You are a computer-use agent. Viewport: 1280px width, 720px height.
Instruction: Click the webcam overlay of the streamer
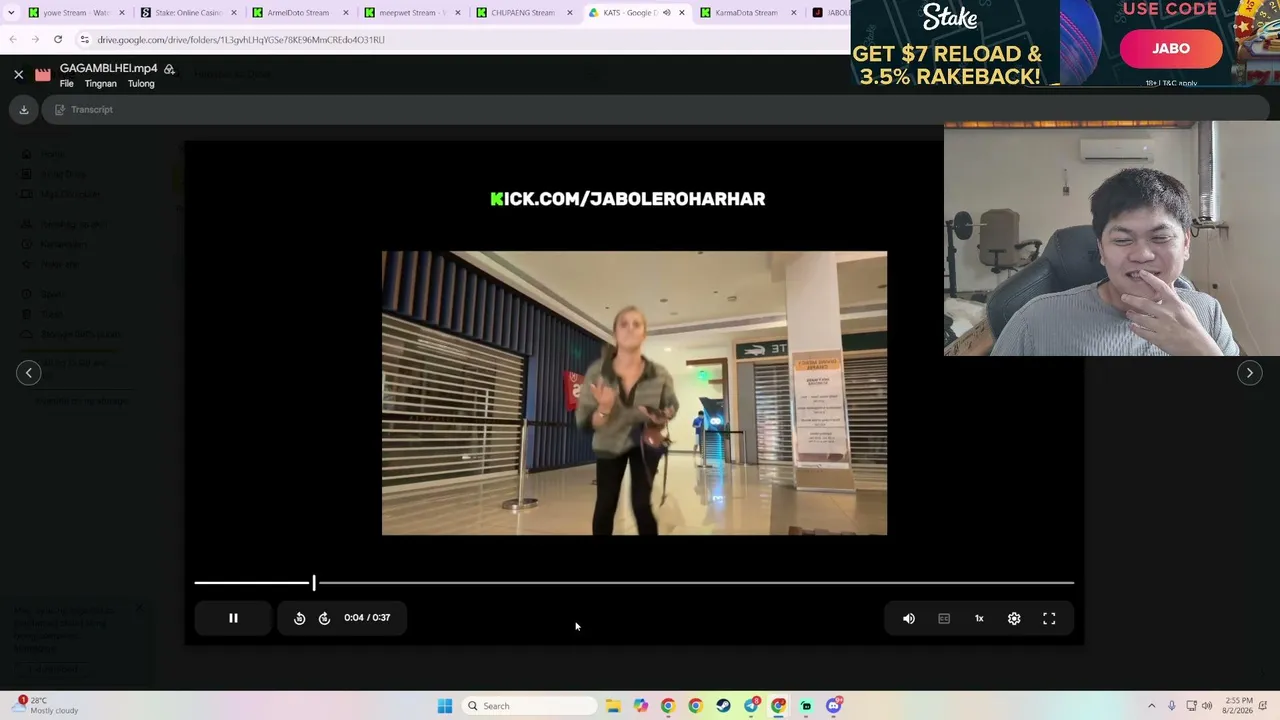tap(1112, 238)
